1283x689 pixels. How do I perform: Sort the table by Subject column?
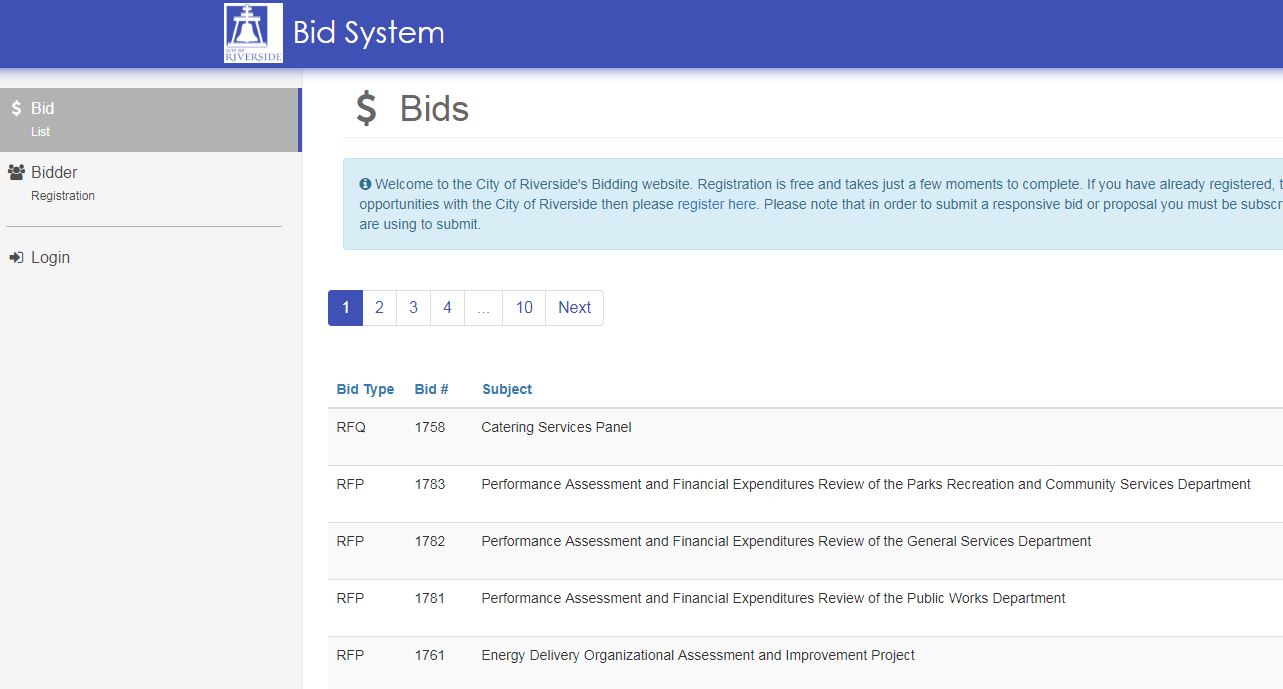[507, 389]
